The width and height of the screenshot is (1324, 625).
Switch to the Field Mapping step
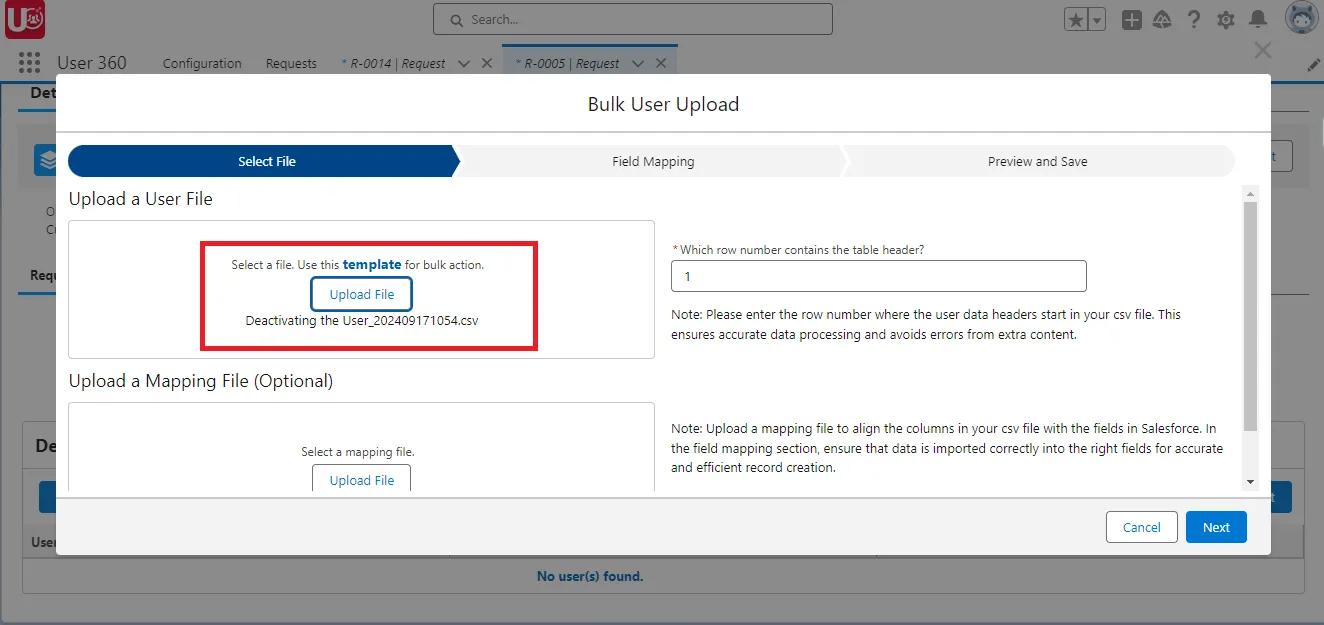(x=652, y=161)
